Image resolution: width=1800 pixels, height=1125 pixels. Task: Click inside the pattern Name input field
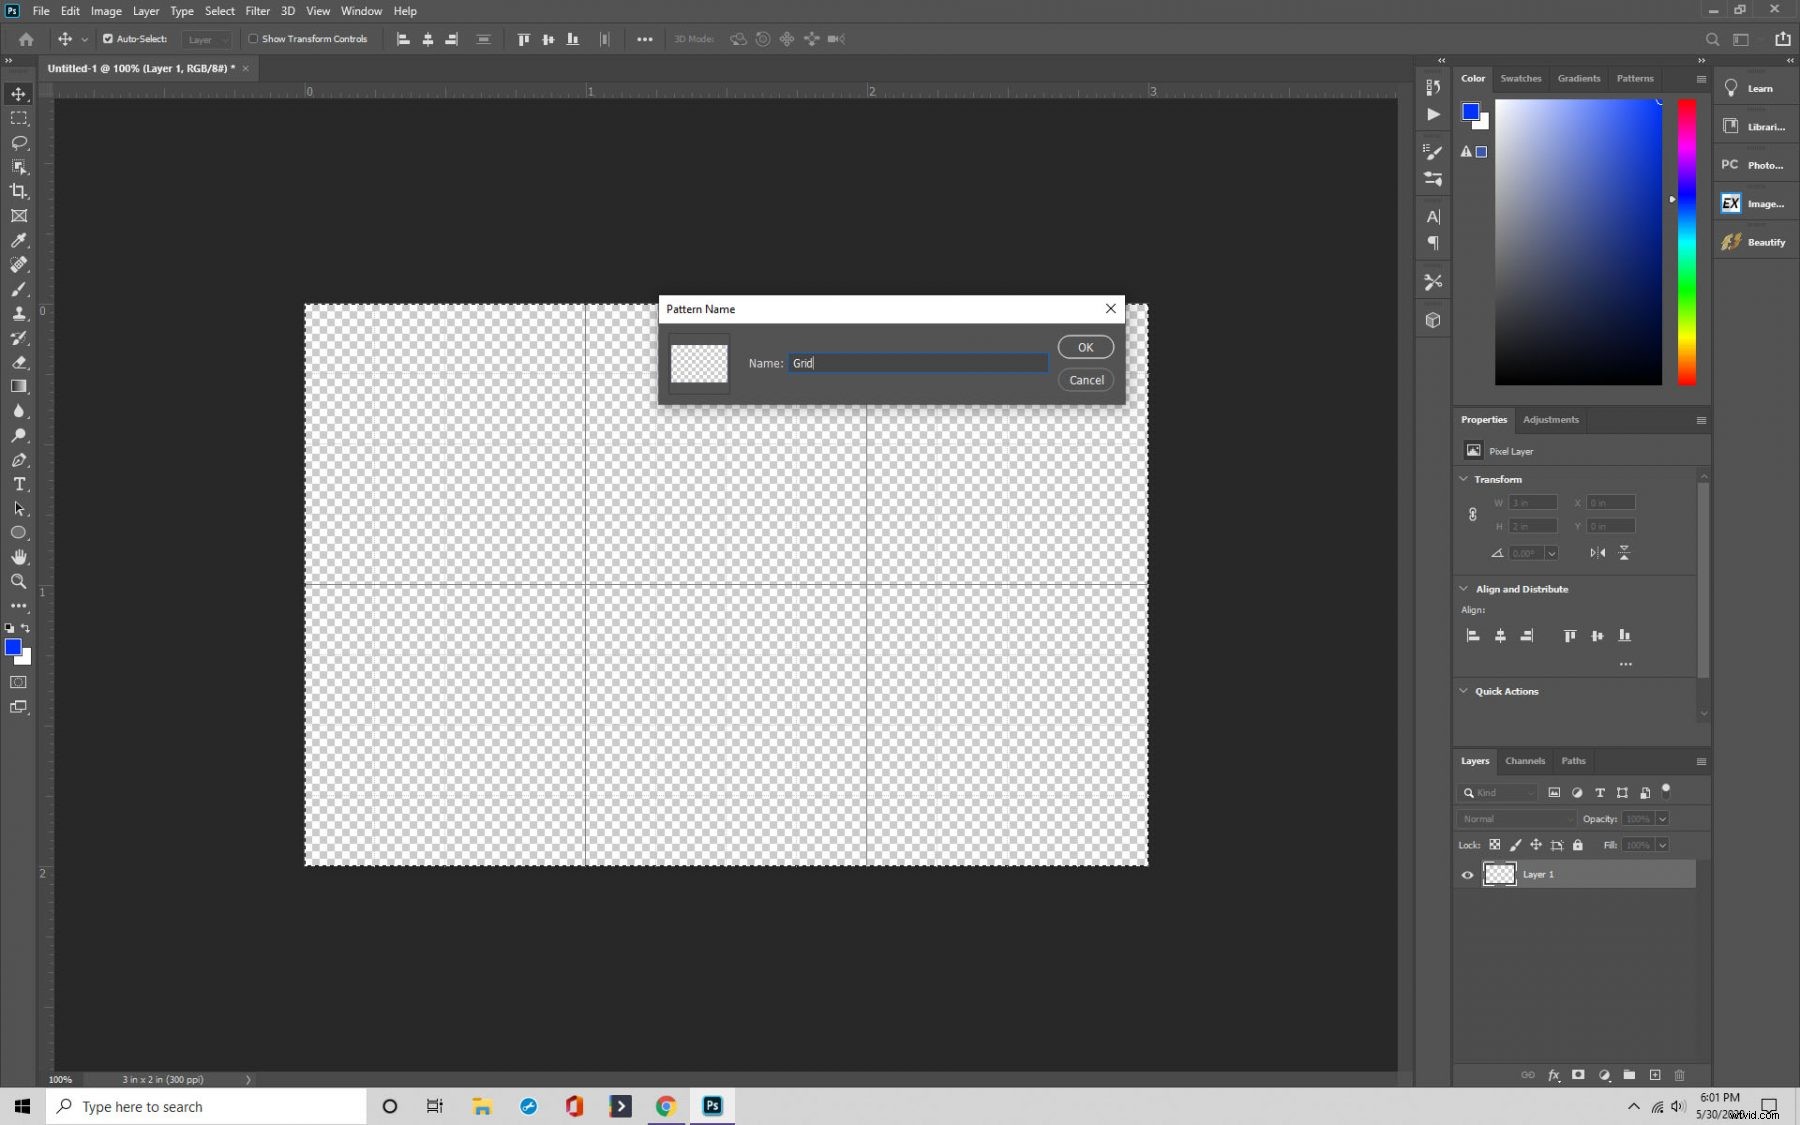(916, 363)
